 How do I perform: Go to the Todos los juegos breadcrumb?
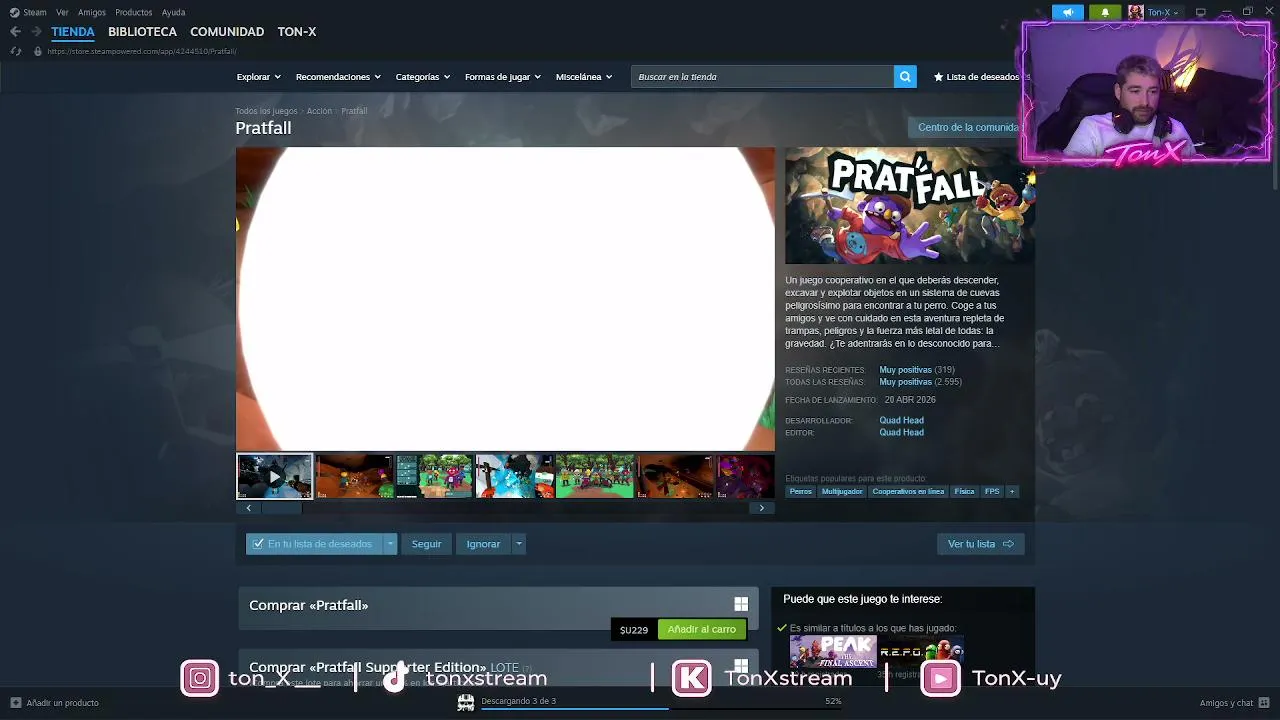[x=266, y=111]
